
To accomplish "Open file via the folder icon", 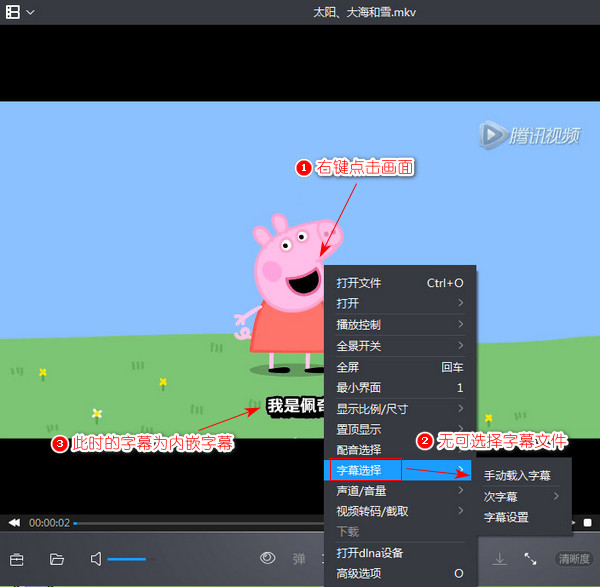I will tap(57, 559).
